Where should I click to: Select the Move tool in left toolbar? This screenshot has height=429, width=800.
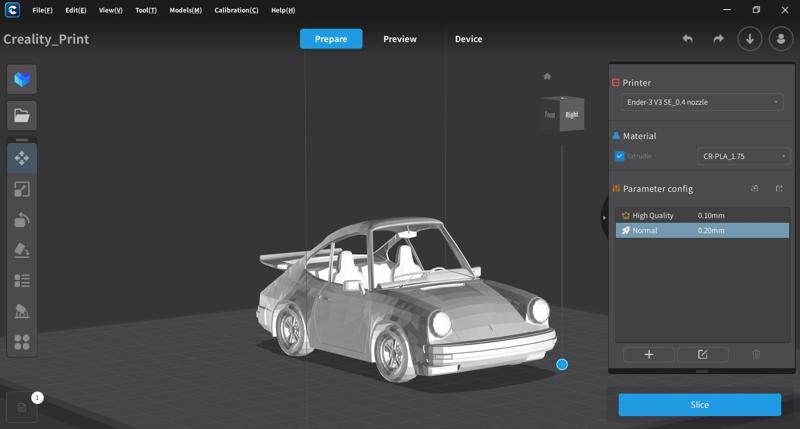pyautogui.click(x=22, y=158)
